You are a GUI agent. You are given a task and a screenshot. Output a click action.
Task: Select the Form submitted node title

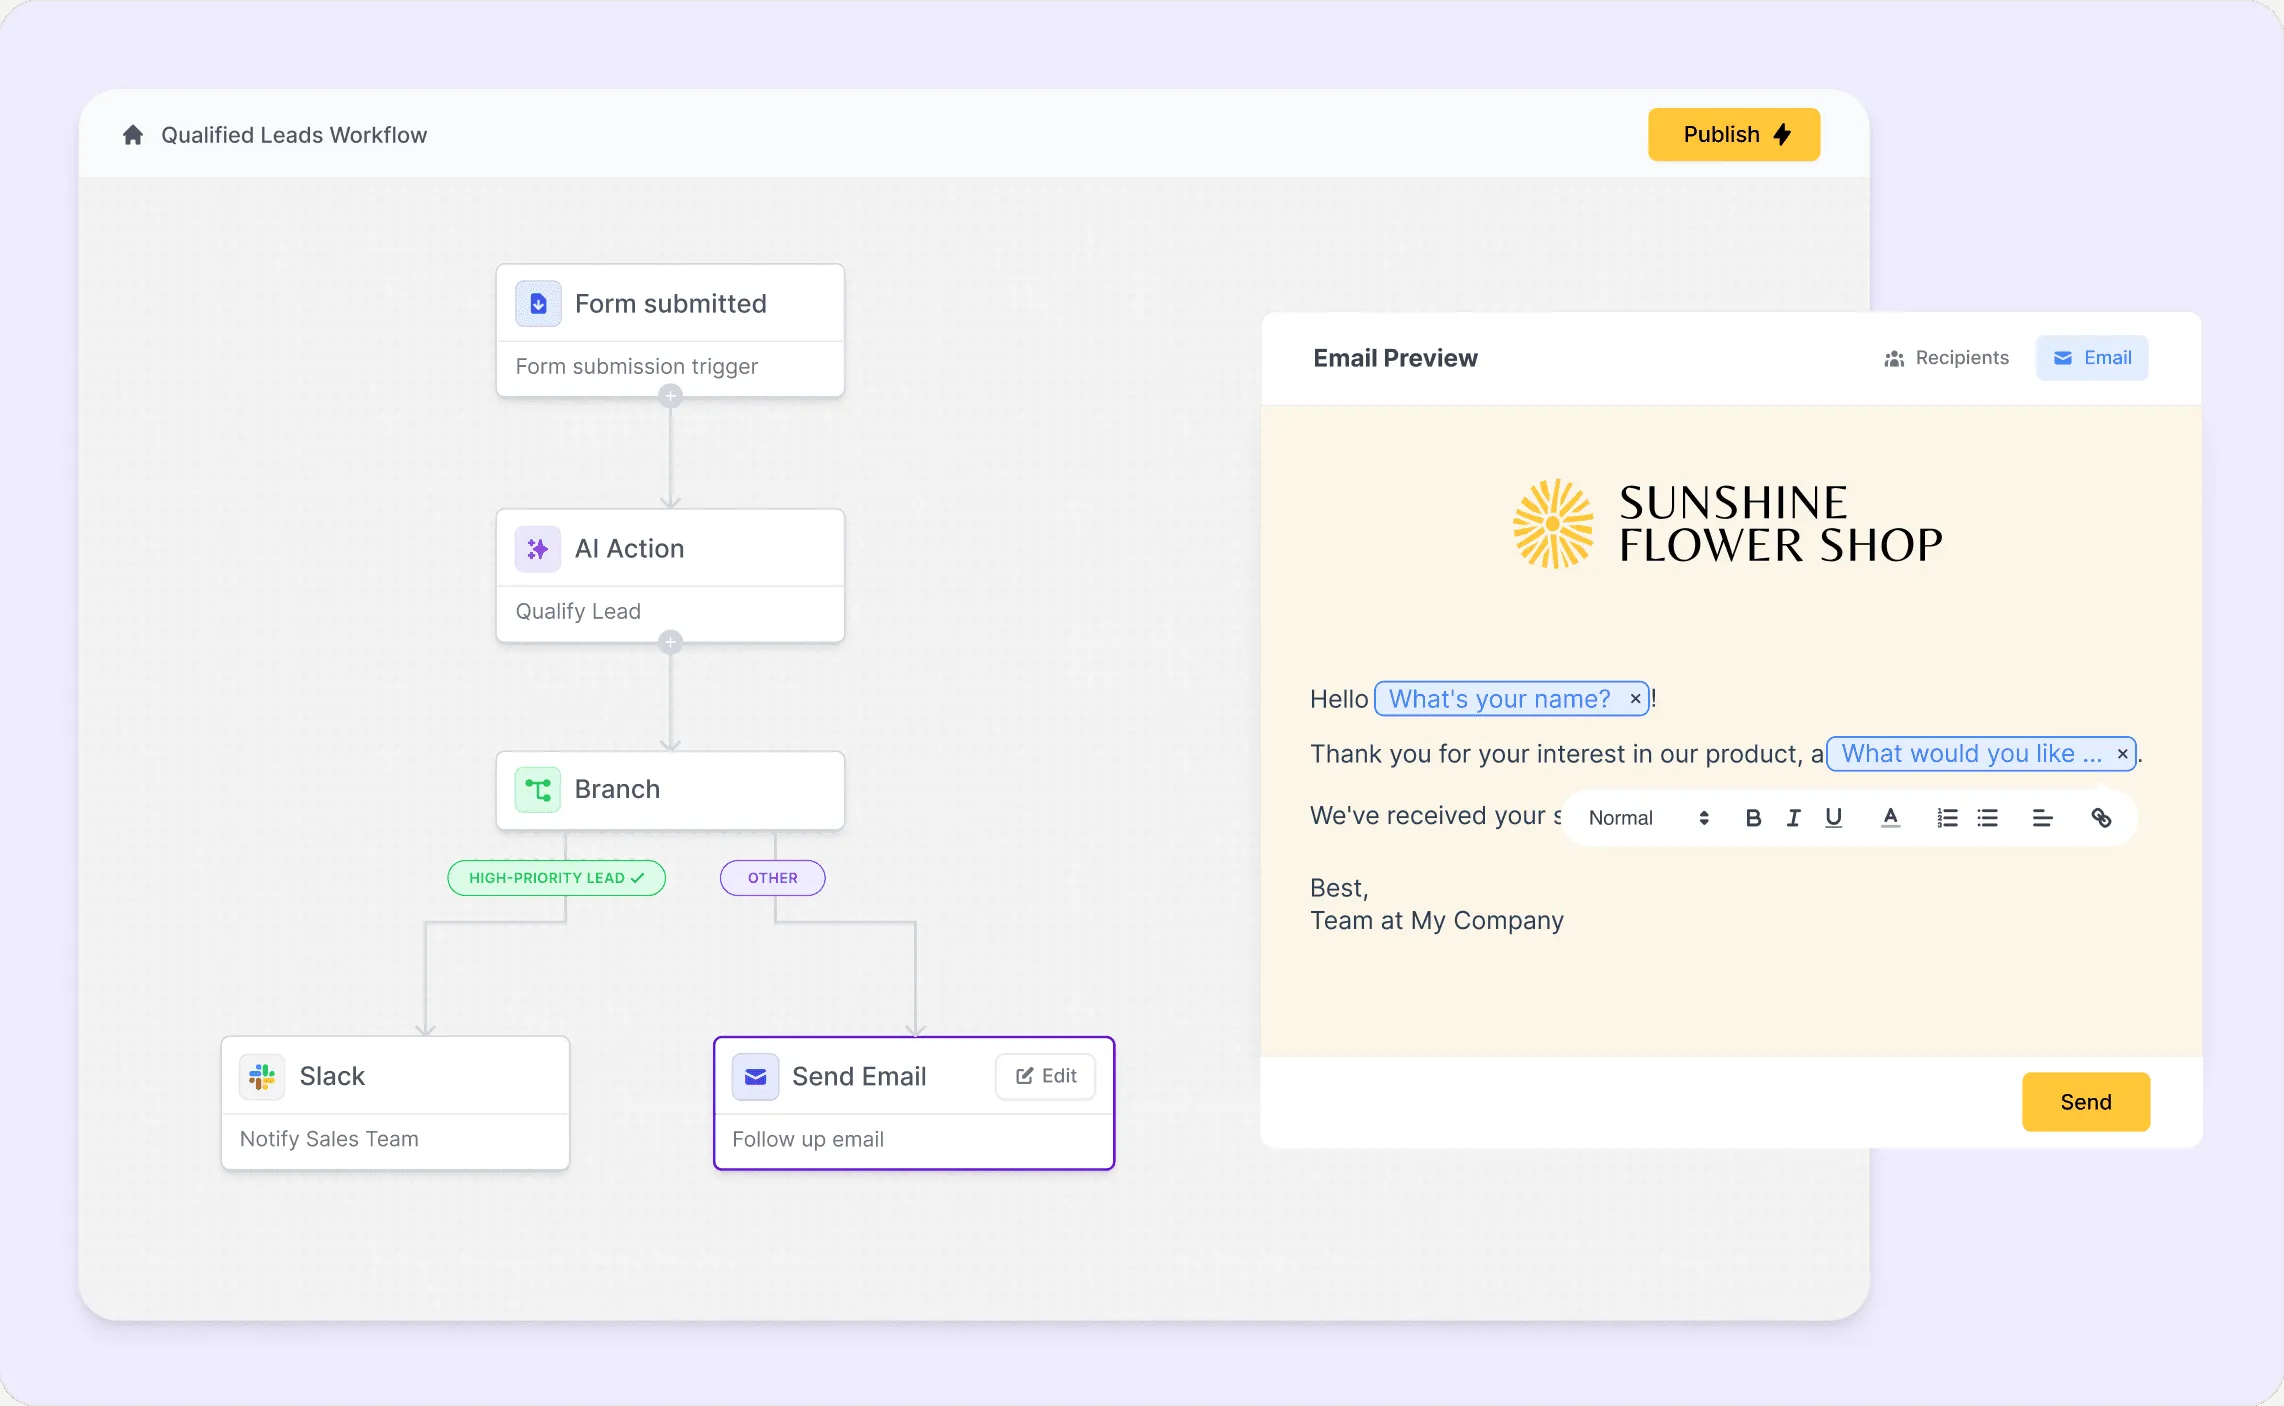point(670,304)
